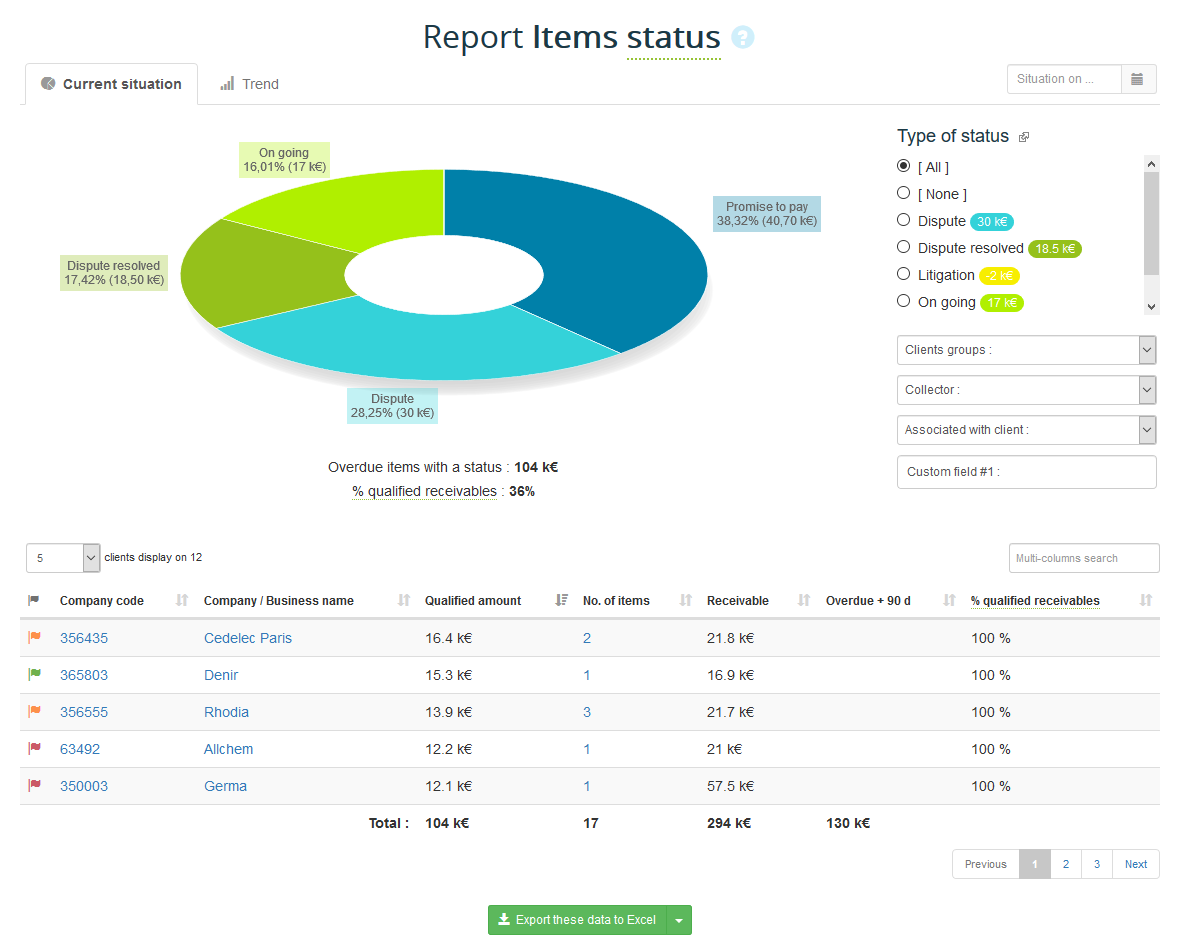Image resolution: width=1178 pixels, height=943 pixels.
Task: Click the % qualified receivables label below chart
Action: pyautogui.click(x=424, y=491)
